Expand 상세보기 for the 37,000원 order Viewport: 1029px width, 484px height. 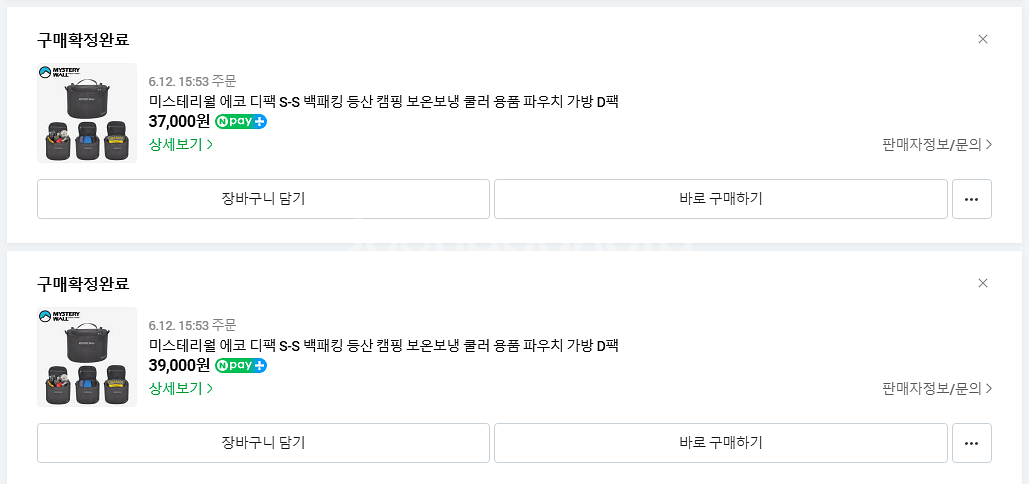point(181,144)
